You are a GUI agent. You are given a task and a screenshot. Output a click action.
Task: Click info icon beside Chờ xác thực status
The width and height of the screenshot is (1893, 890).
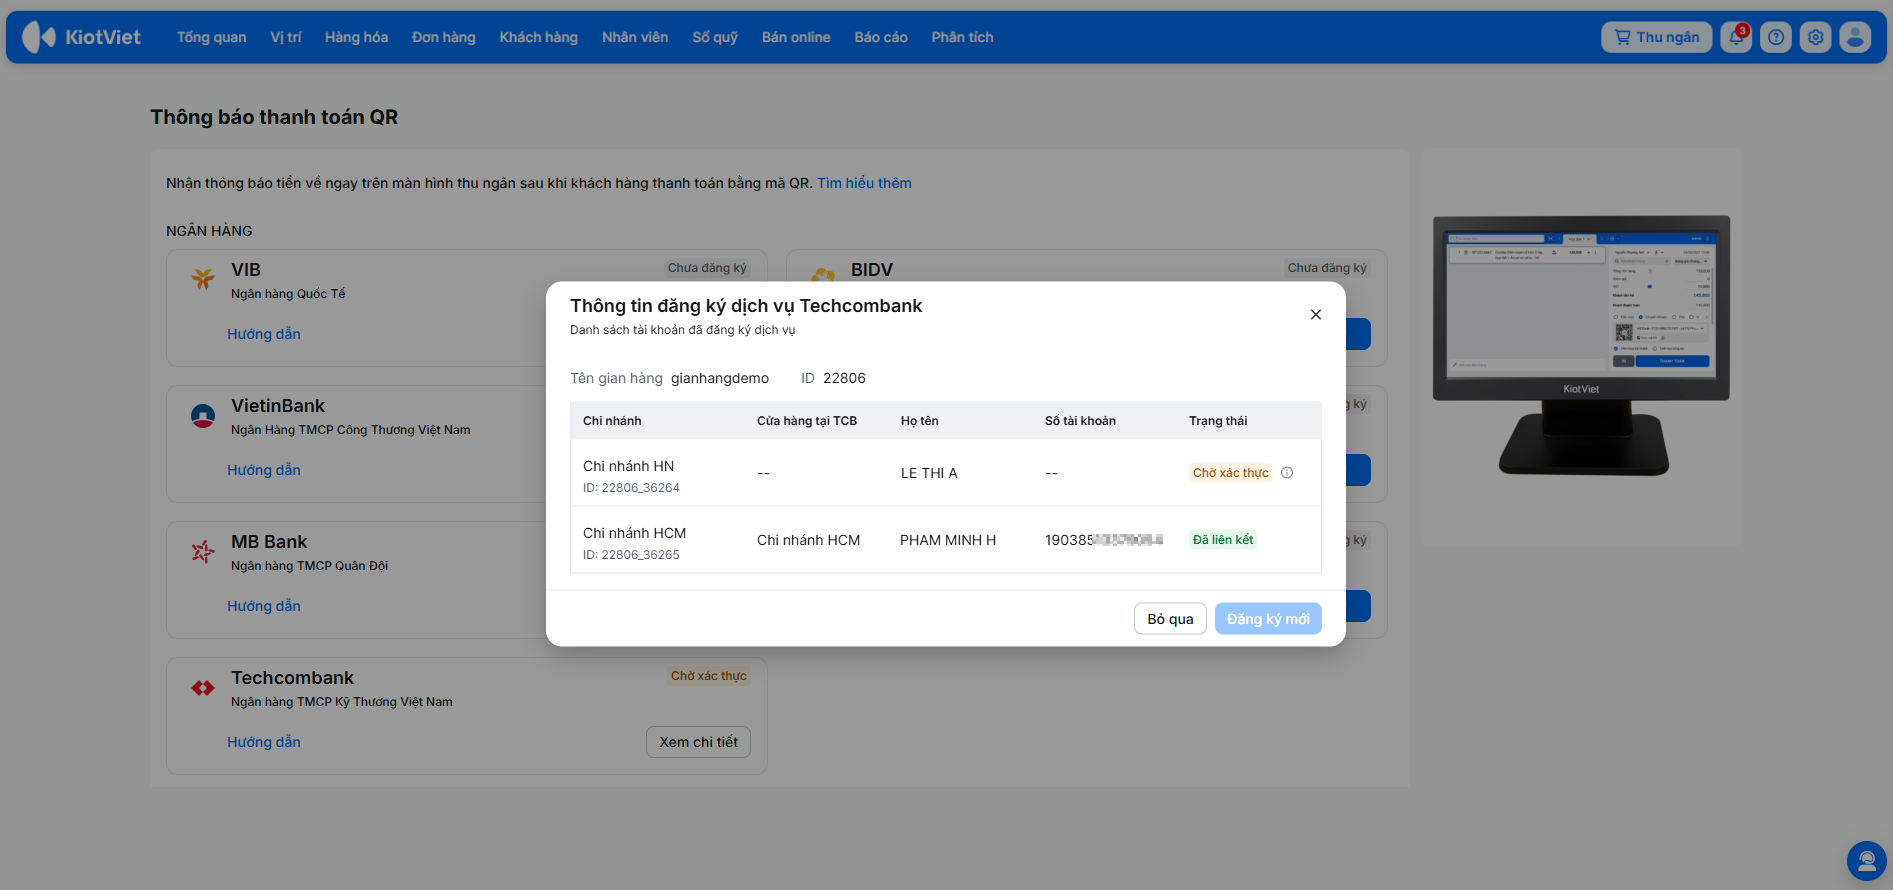(1287, 473)
